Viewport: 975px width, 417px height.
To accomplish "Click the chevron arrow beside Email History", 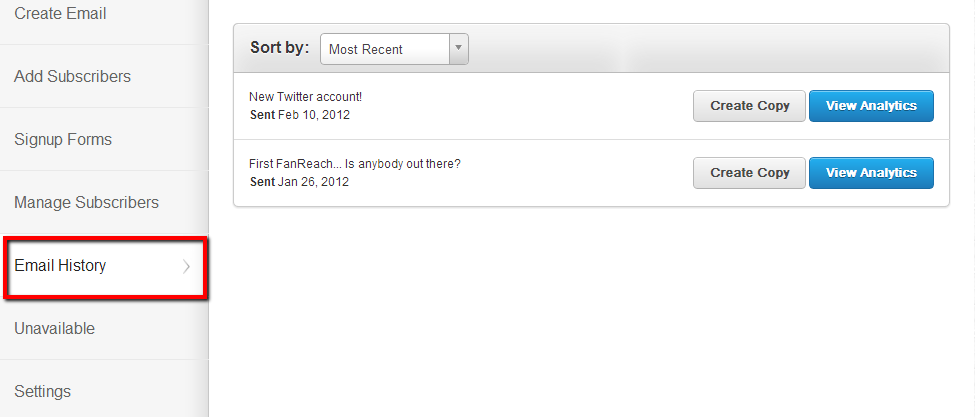I will click(x=187, y=267).
